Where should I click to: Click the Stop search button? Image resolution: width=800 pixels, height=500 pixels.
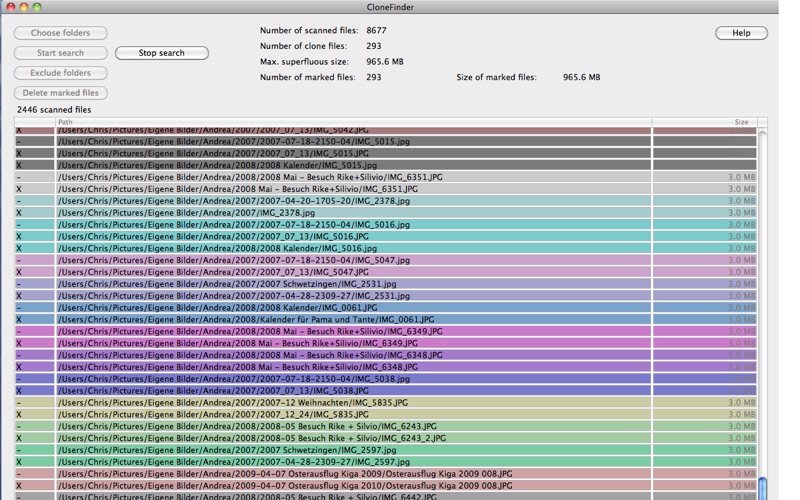click(161, 53)
